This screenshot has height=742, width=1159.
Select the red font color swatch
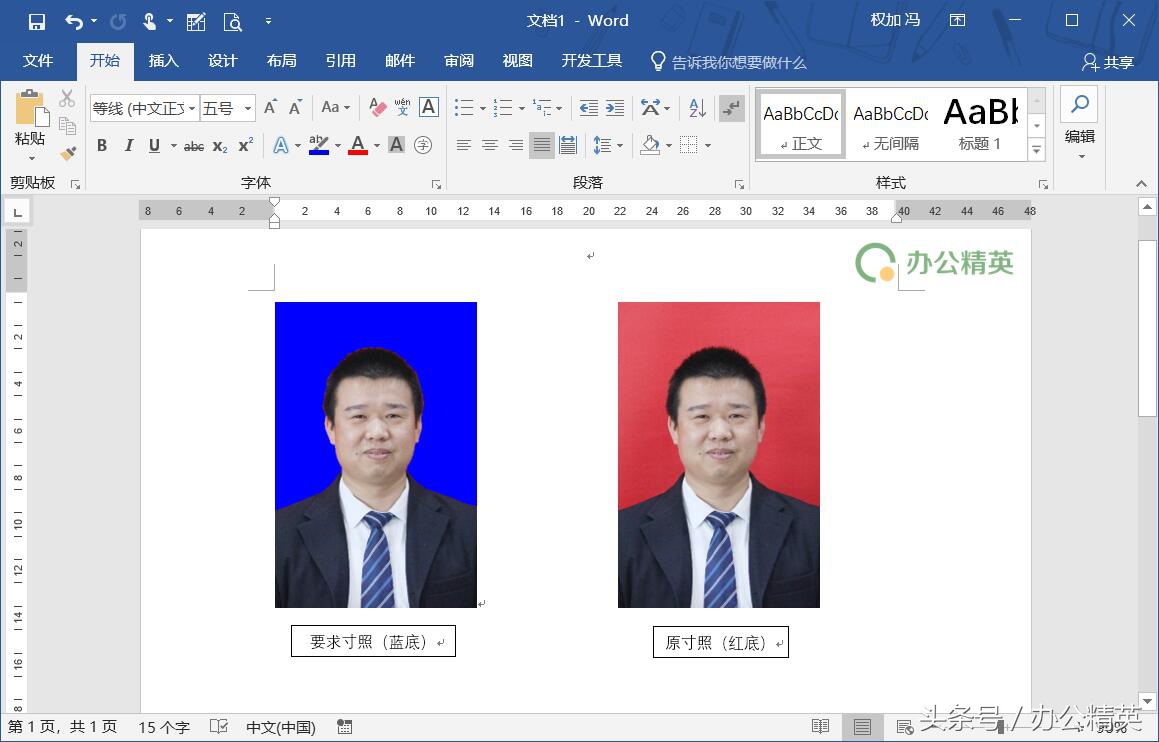click(357, 145)
